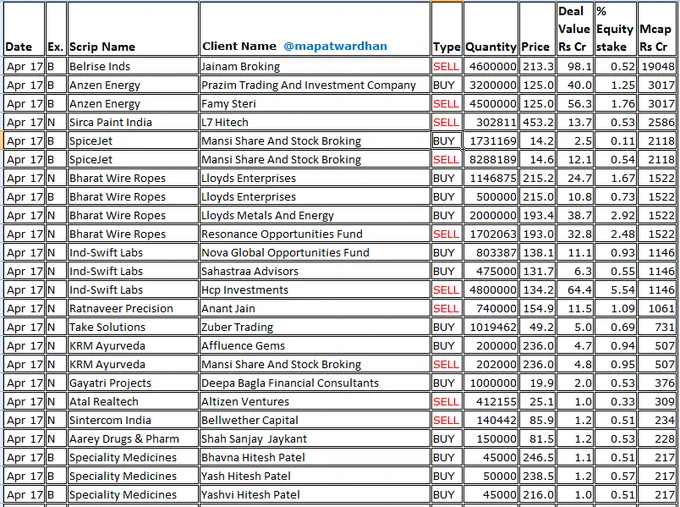Screen dimensions: 680x507
Task: Select the 'Scrip Name' column header
Action: pos(133,29)
